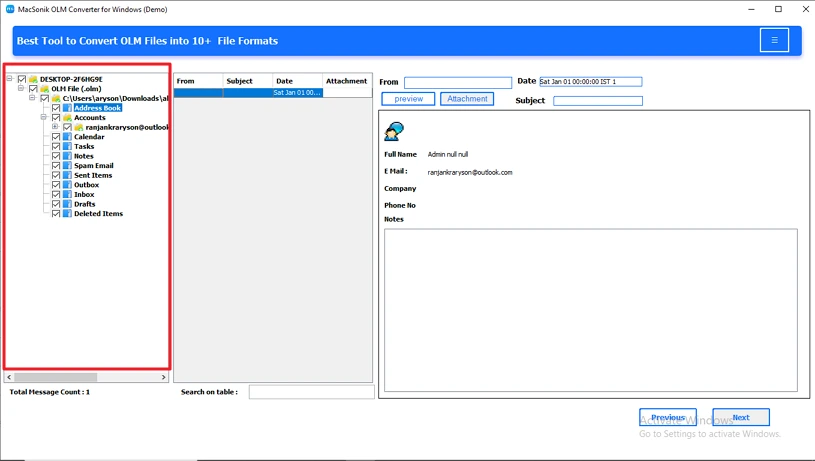The height and width of the screenshot is (461, 815).
Task: Select the Sat Jan 01 message row
Action: 273,93
